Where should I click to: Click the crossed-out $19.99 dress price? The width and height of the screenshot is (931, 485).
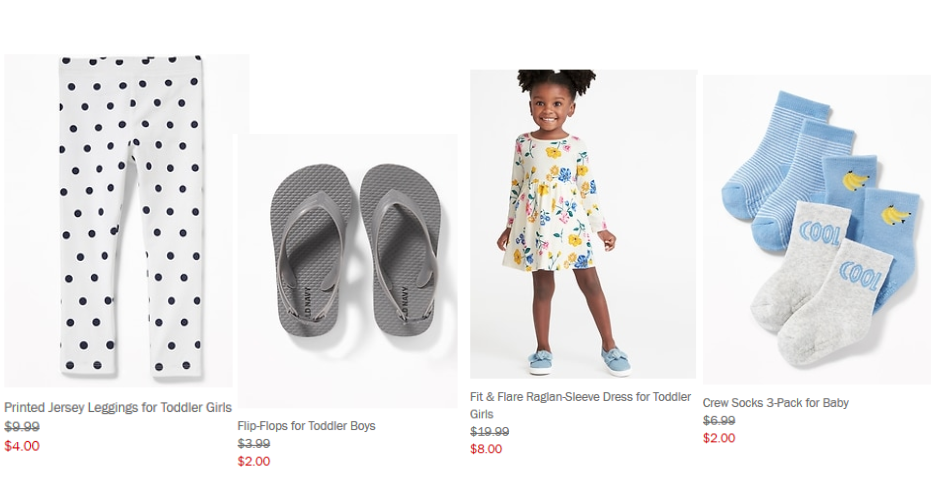click(489, 432)
